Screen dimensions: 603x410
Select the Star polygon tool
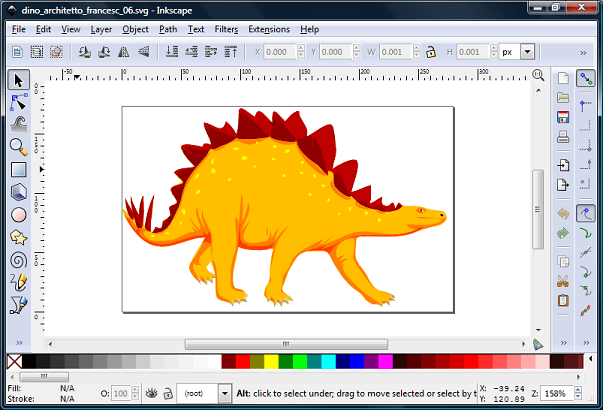(x=18, y=237)
